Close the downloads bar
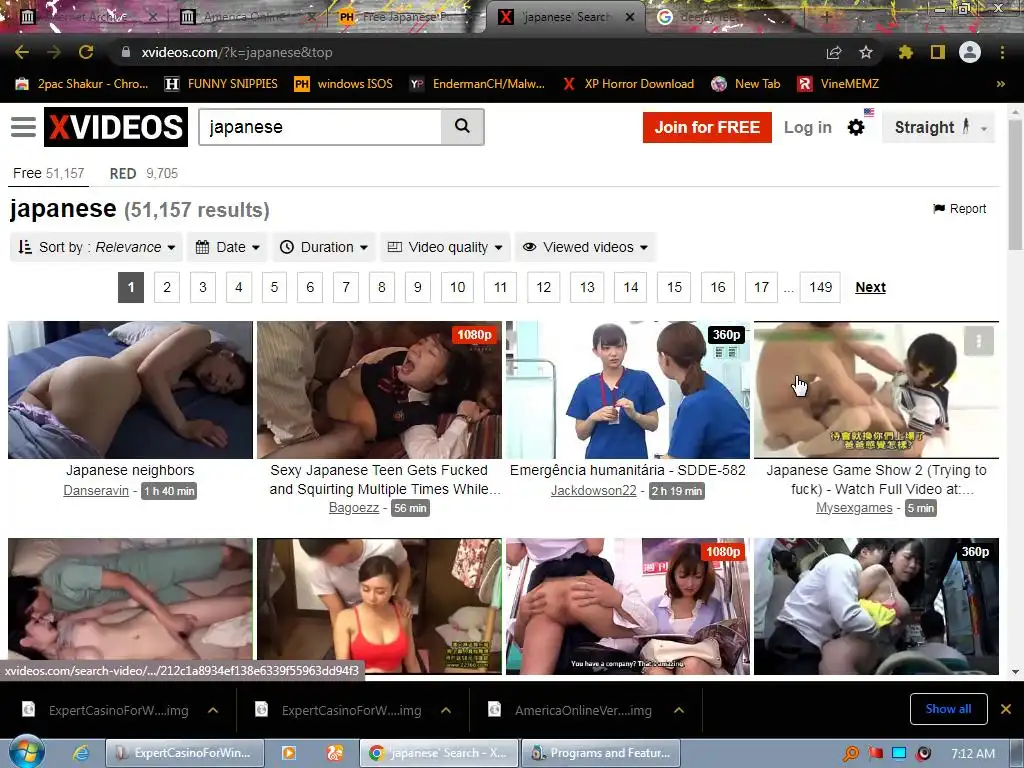This screenshot has width=1024, height=768. click(1006, 709)
